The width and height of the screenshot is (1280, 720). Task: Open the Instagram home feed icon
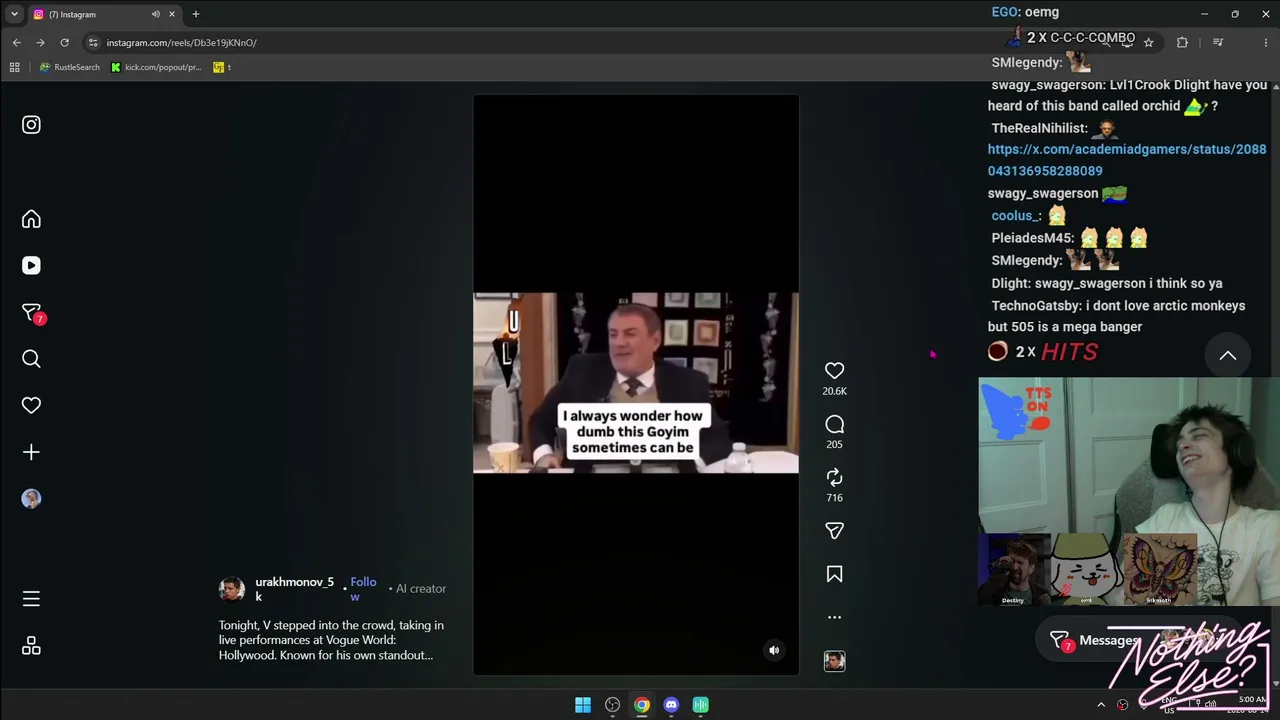31,219
